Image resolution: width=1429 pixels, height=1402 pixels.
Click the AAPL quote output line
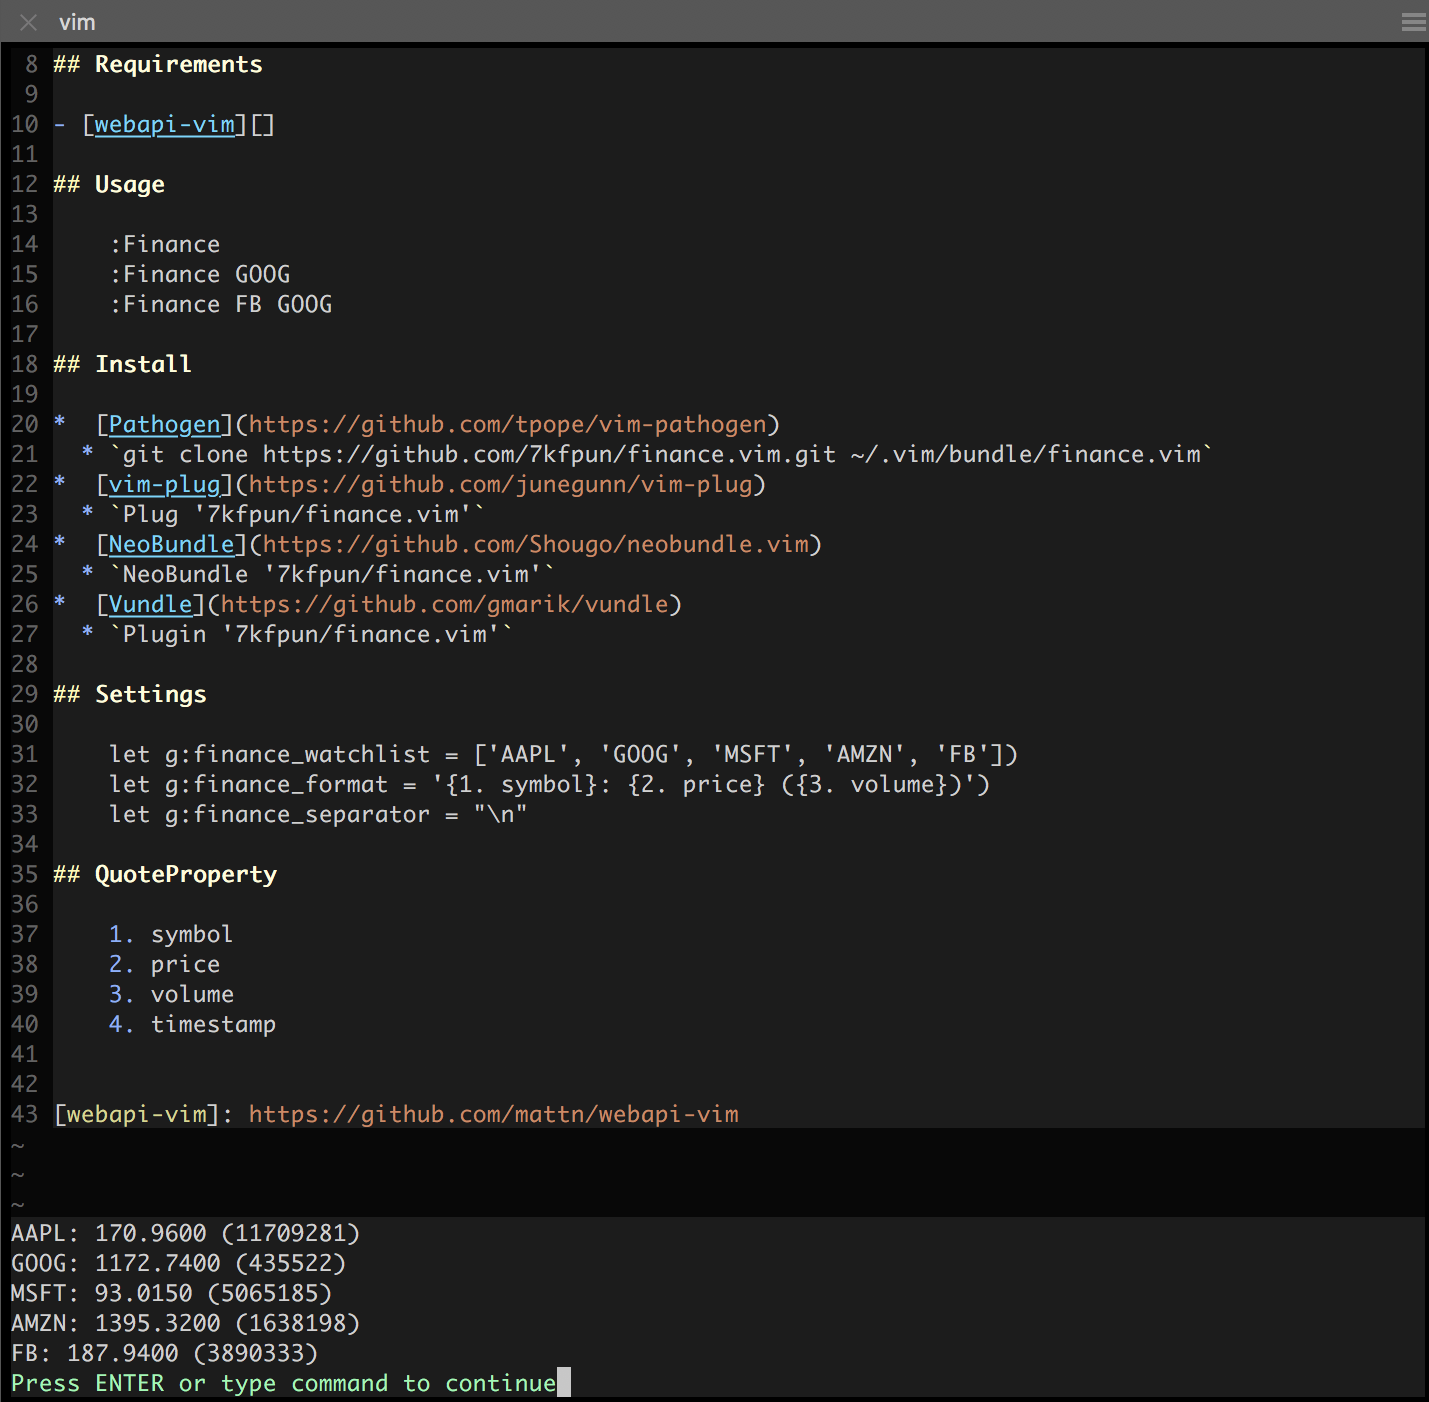(185, 1234)
